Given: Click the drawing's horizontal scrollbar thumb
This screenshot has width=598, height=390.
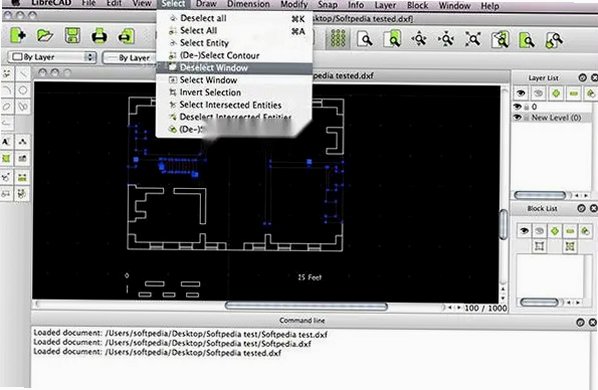Looking at the screenshot, I should (306, 306).
